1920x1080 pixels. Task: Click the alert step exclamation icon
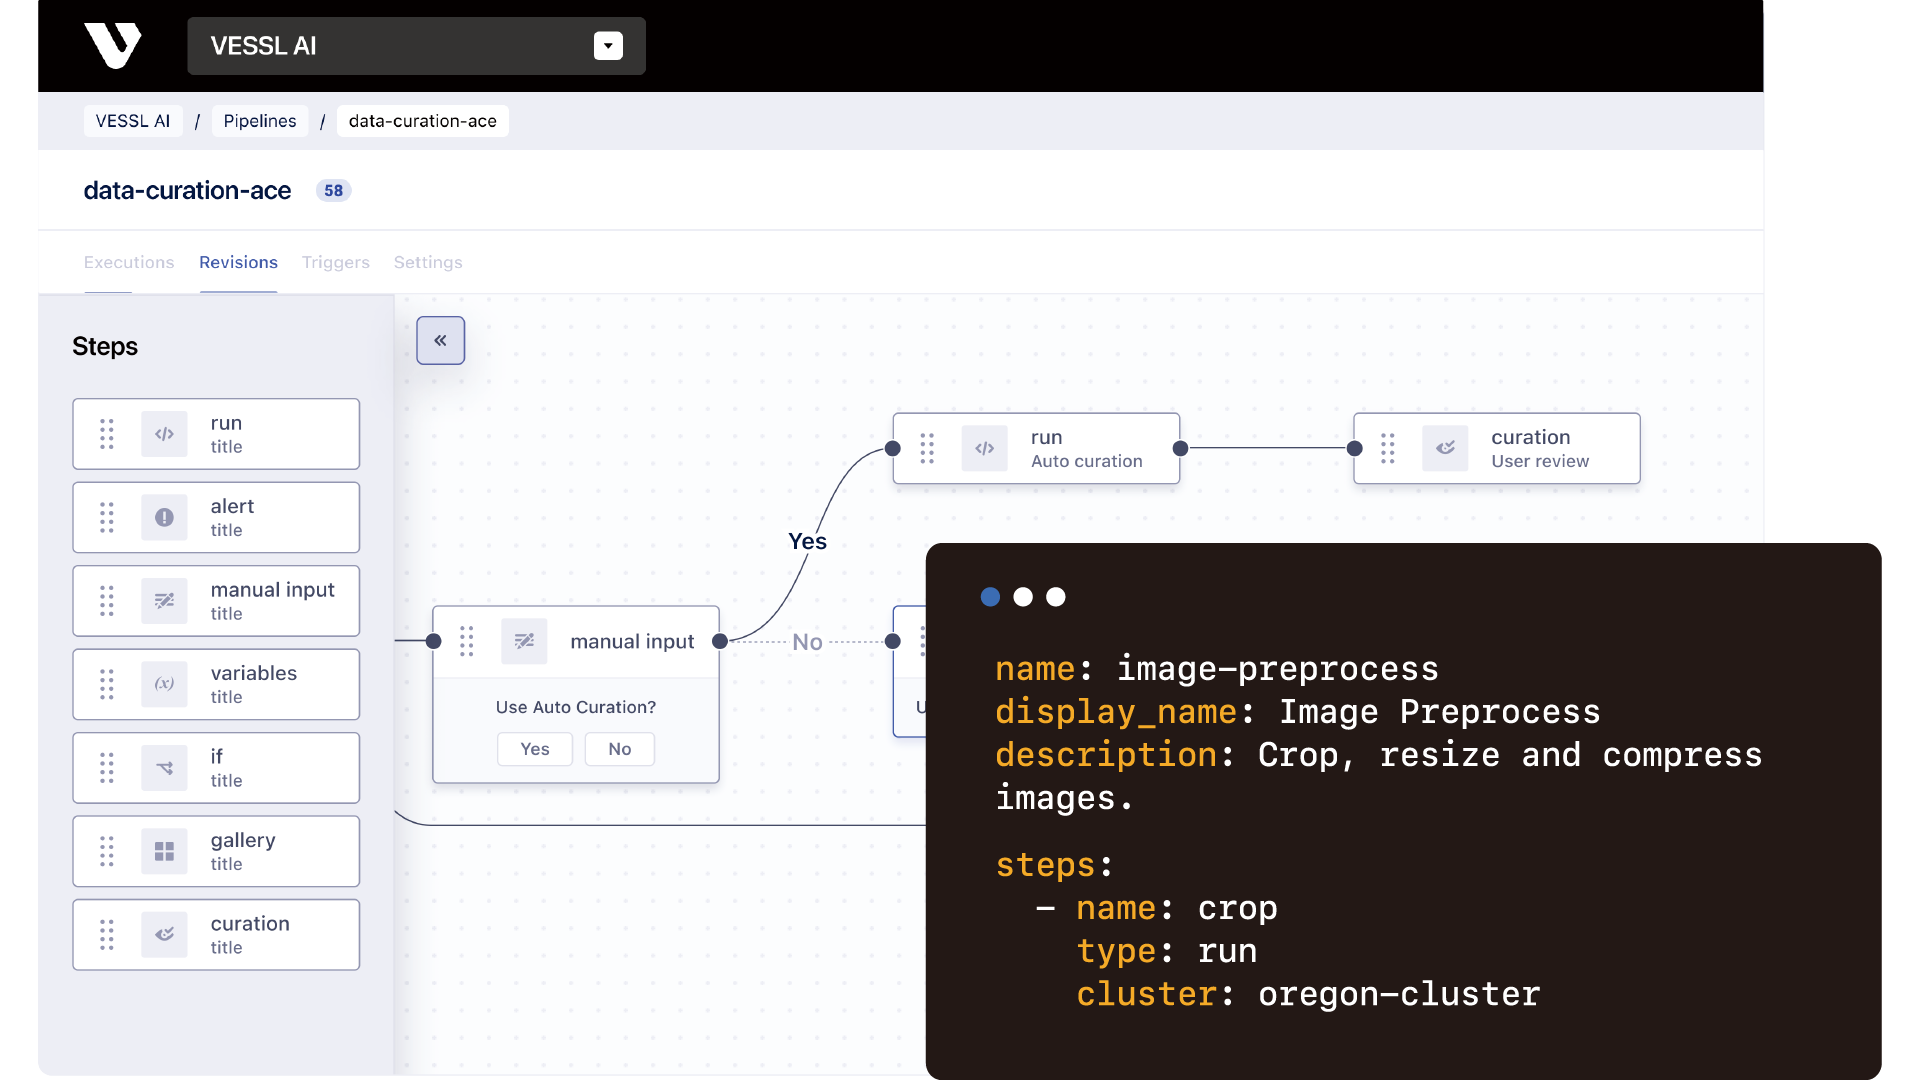164,517
